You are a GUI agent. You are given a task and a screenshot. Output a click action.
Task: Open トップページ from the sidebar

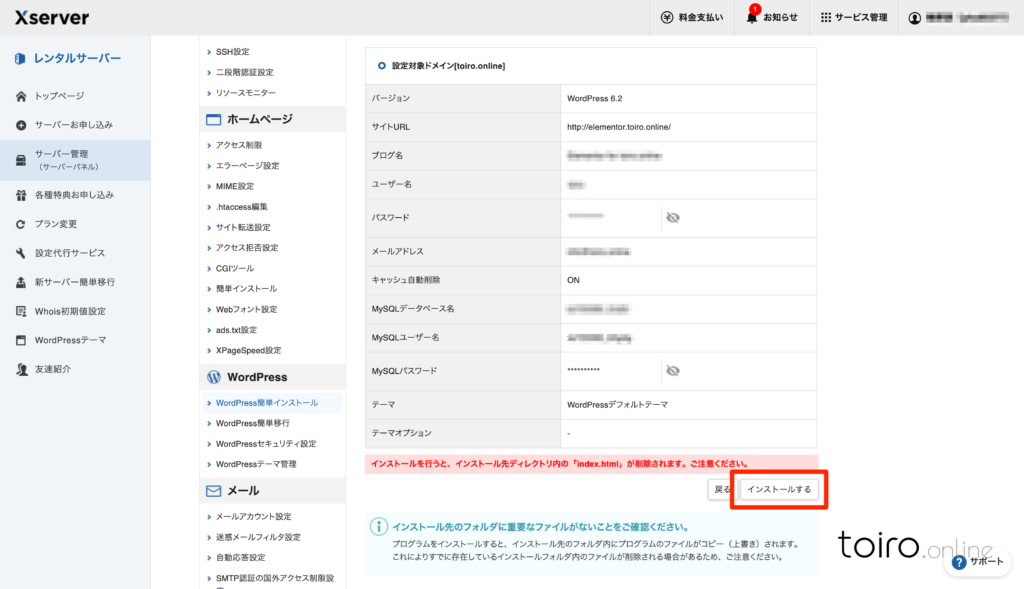[x=59, y=96]
